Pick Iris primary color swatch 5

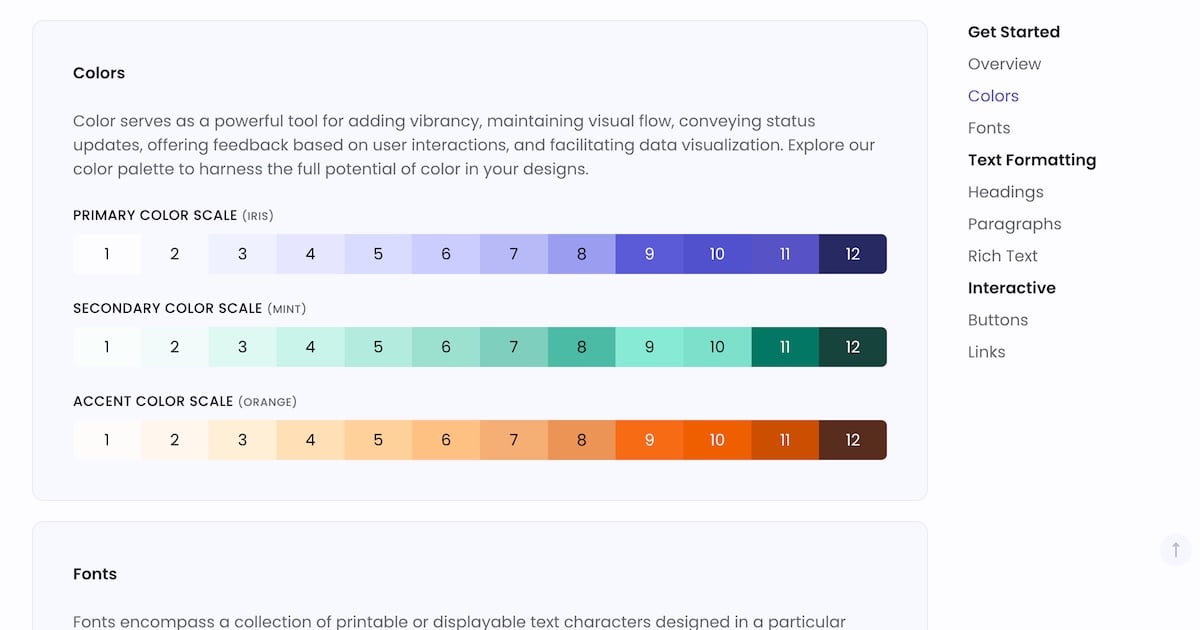pos(378,254)
